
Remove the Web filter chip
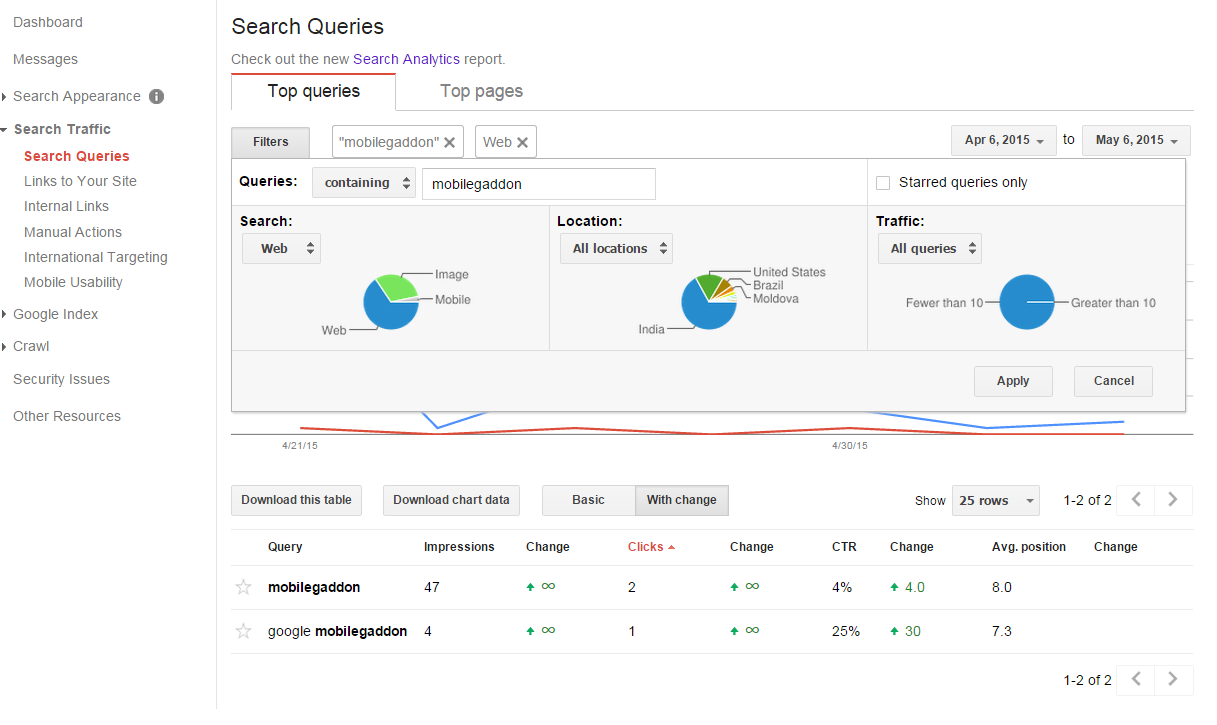pyautogui.click(x=522, y=142)
